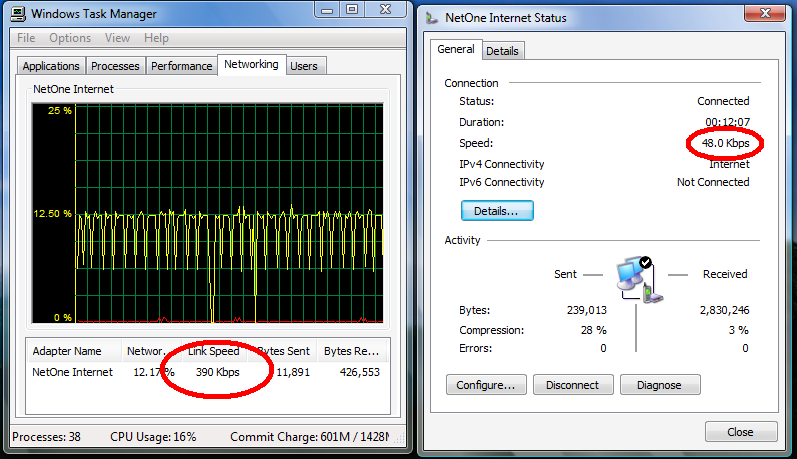Viewport: 797px width, 459px height.
Task: Open the View menu in Task Manager
Action: [117, 38]
